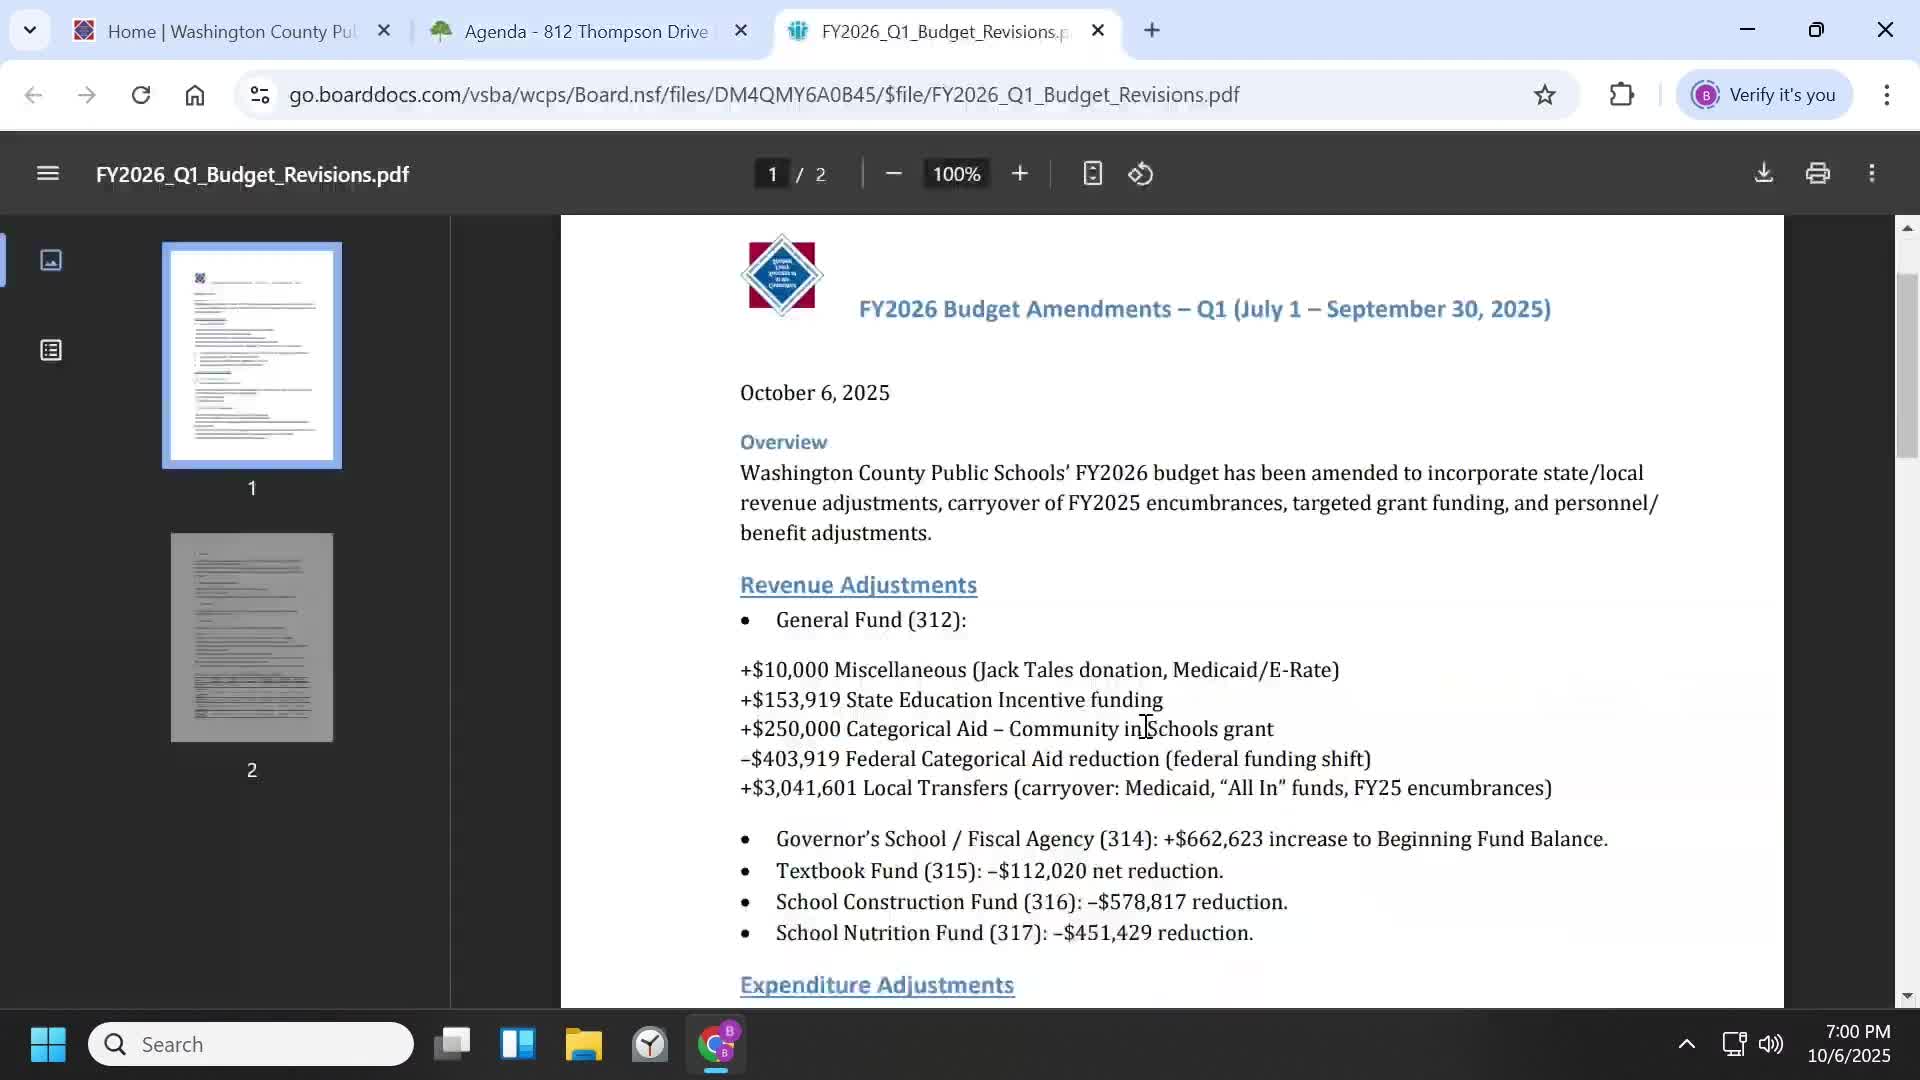Expand the tab search dropdown
The height and width of the screenshot is (1080, 1920).
point(30,30)
